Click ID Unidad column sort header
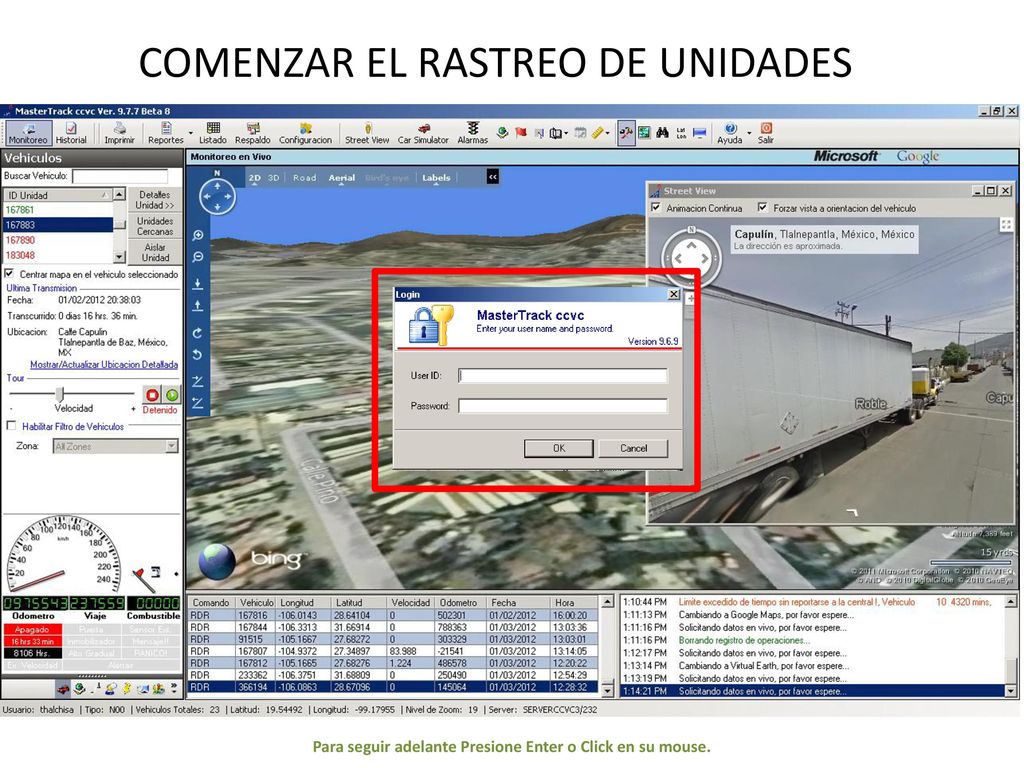1024x768 pixels. [57, 195]
